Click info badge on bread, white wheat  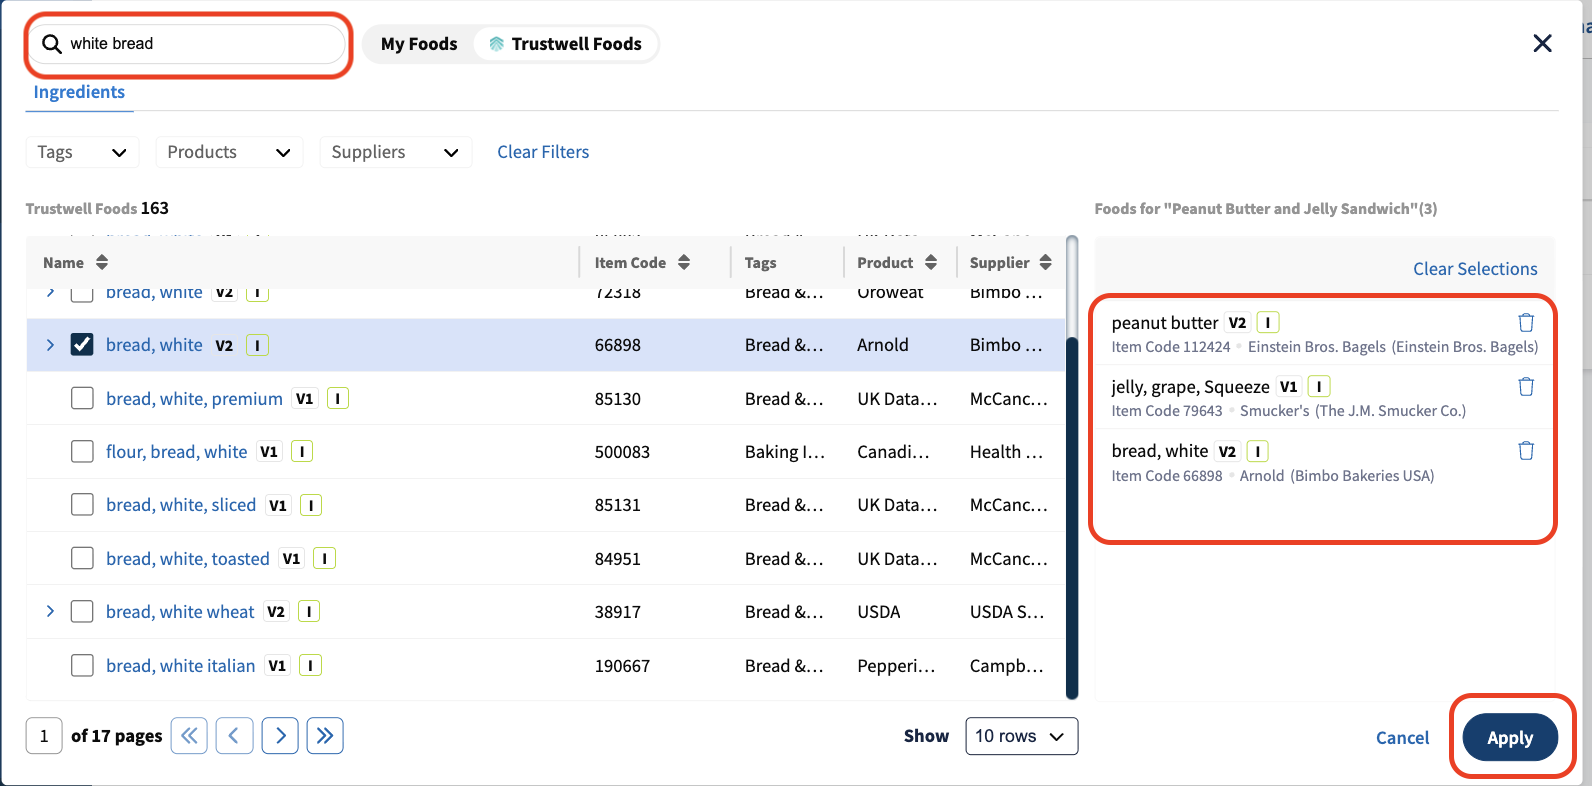(x=309, y=611)
